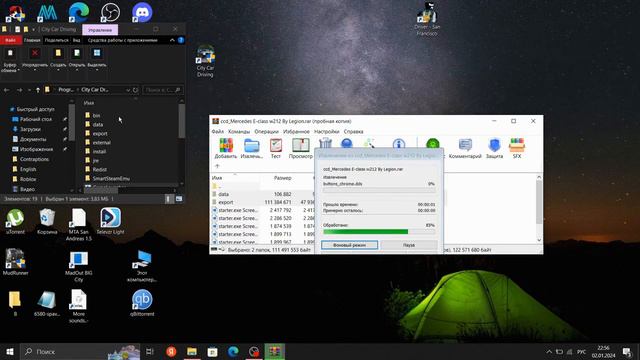Click the WinRAR Защита (Protect) shield icon
The width and height of the screenshot is (640, 360).
click(494, 145)
